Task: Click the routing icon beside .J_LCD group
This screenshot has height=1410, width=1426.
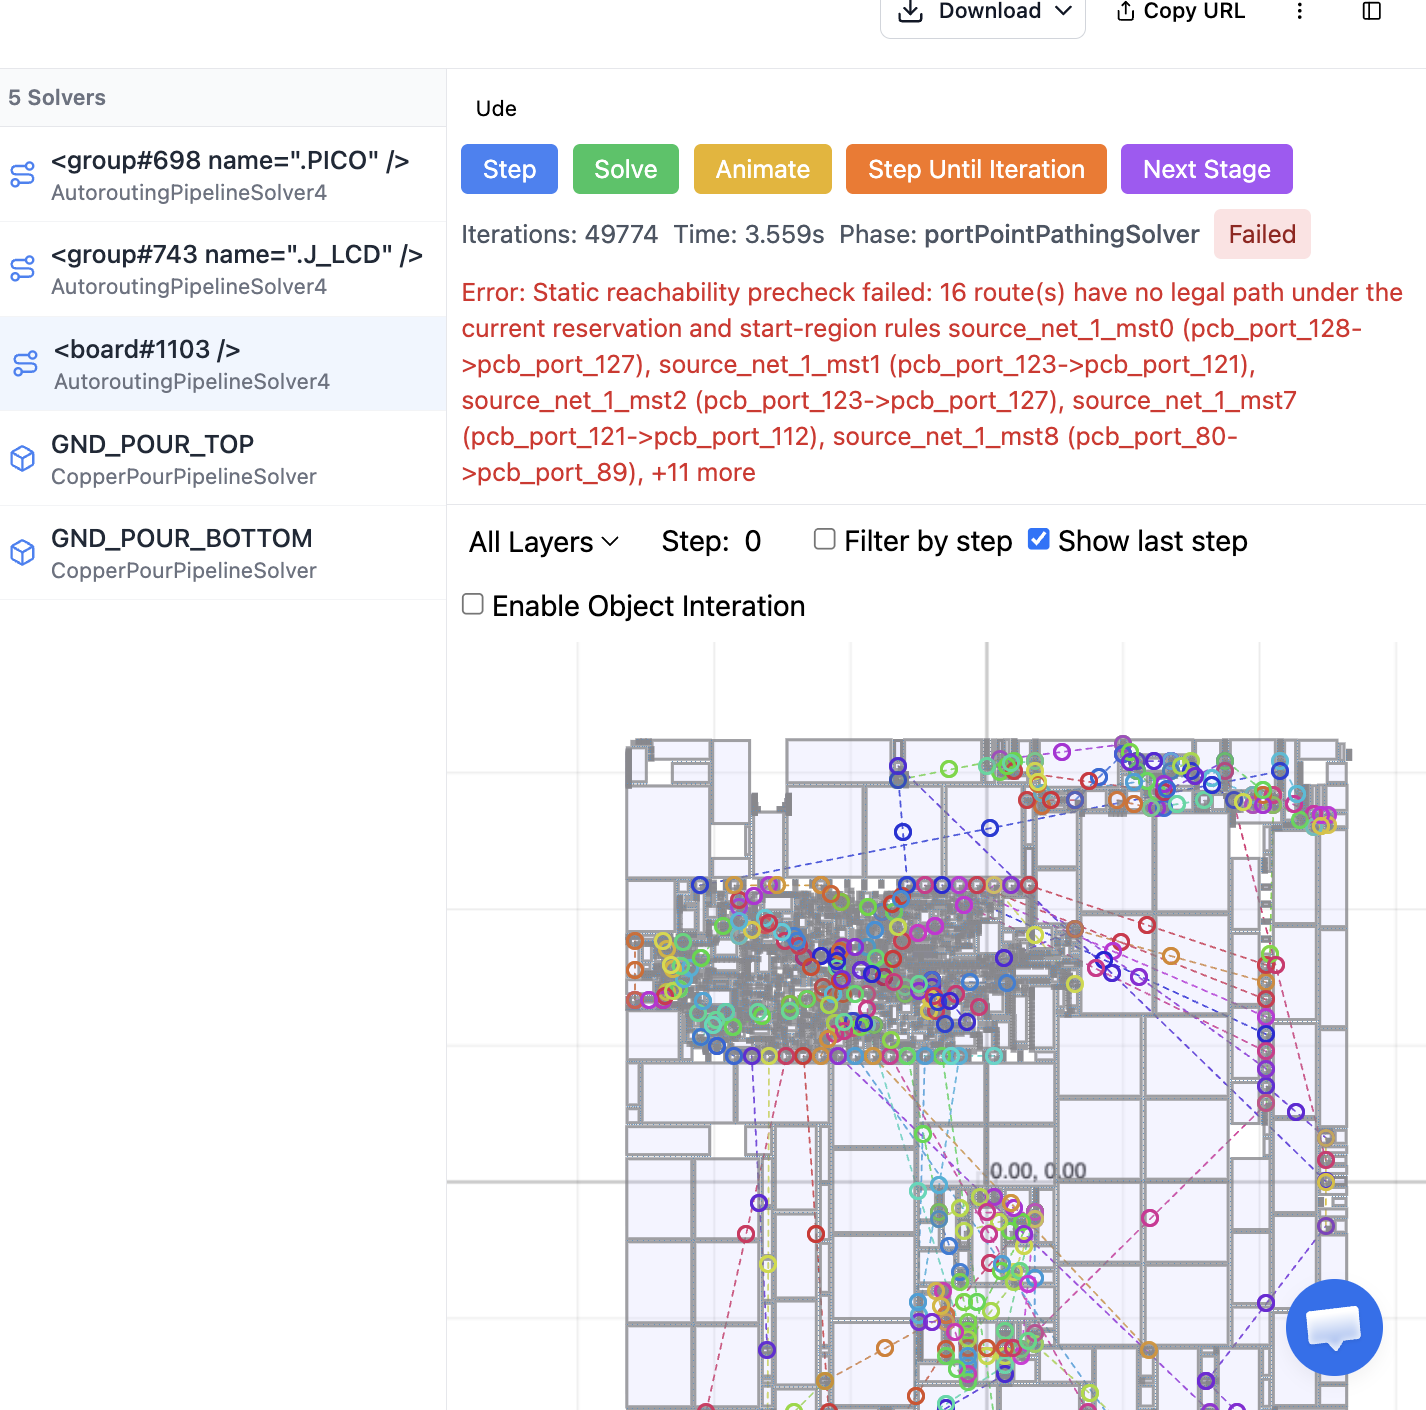Action: (x=22, y=269)
